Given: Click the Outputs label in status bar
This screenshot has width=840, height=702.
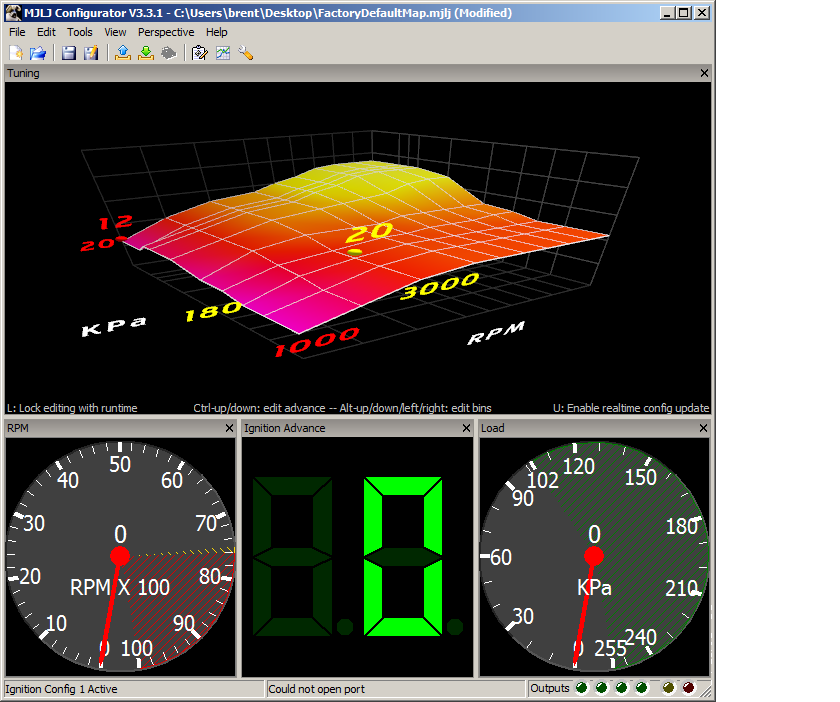Looking at the screenshot, I should click(x=550, y=688).
